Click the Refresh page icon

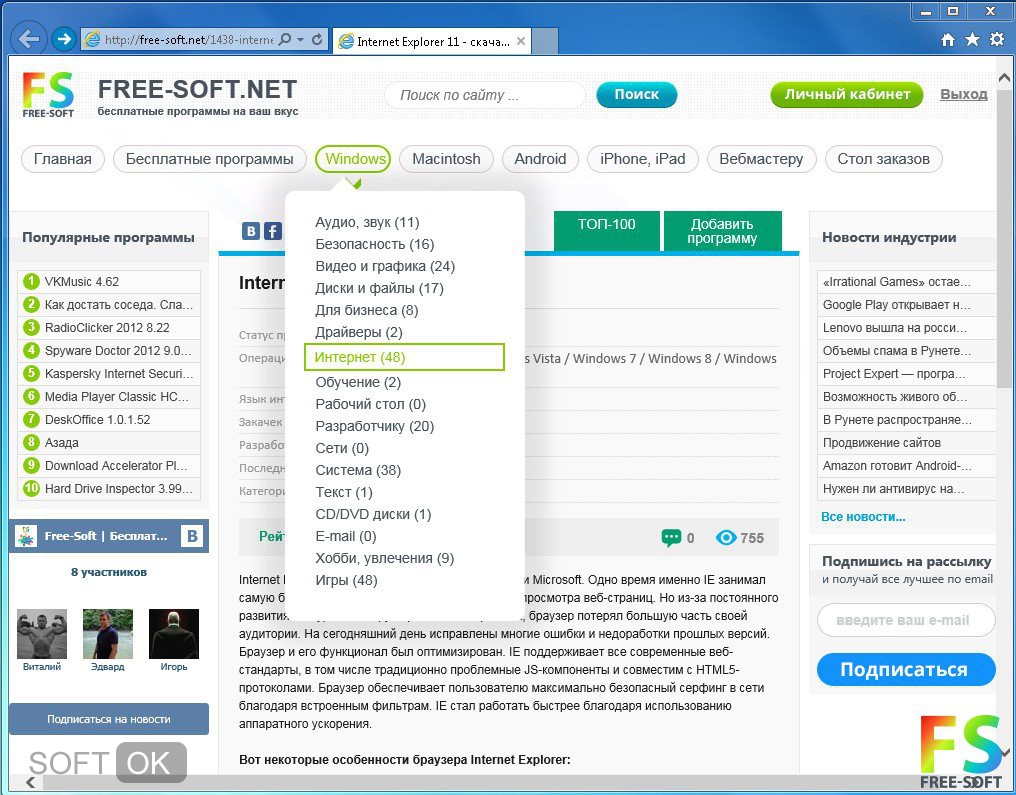(317, 40)
